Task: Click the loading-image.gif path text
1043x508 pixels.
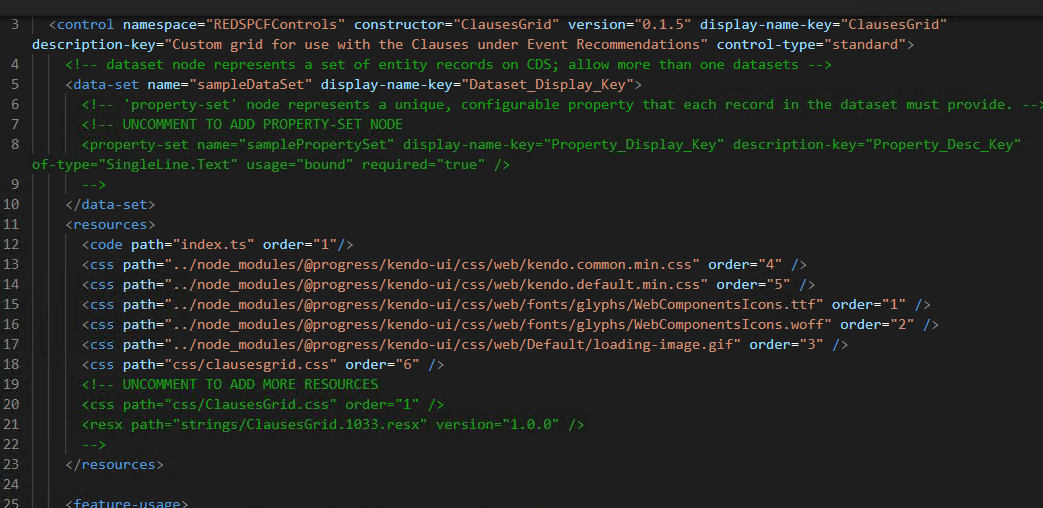Action: tap(440, 344)
